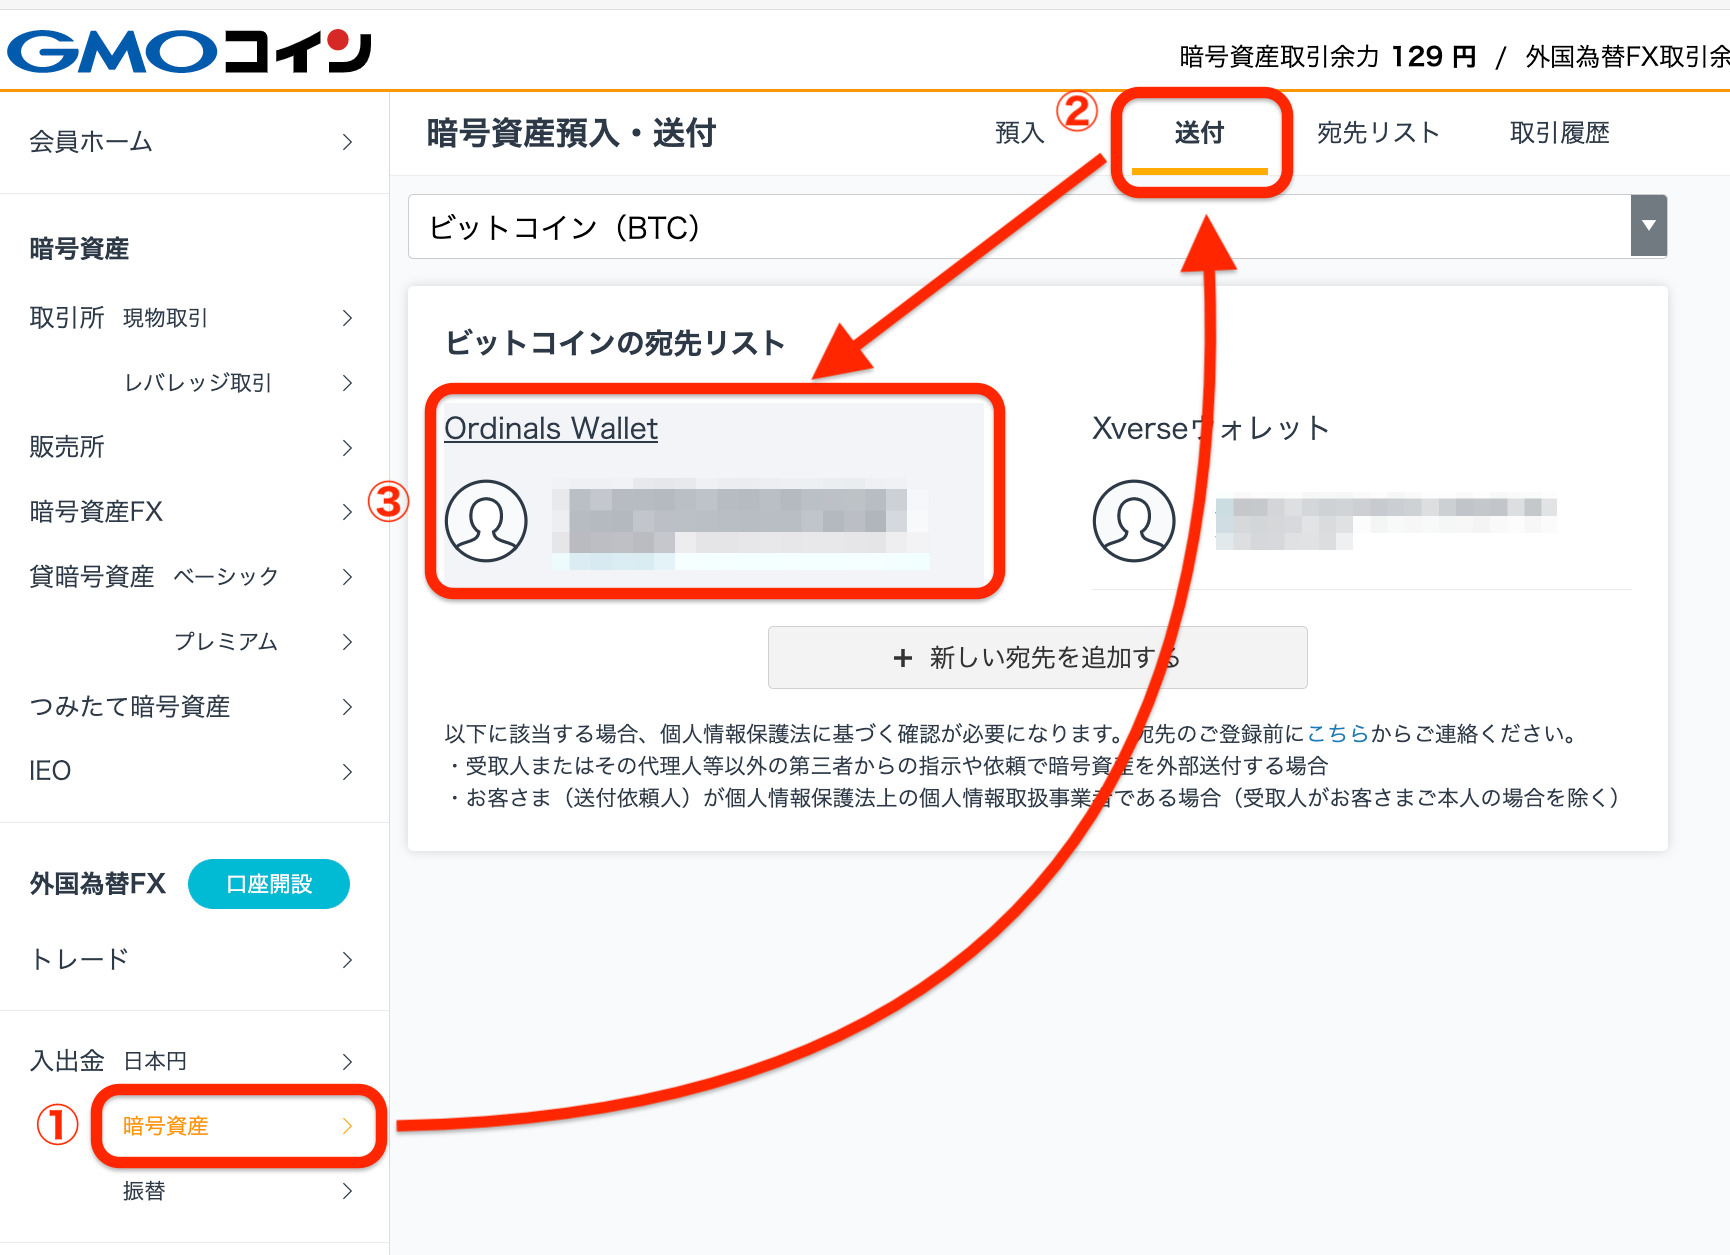Click the Ordinals Wallet blurred address

pos(740,522)
